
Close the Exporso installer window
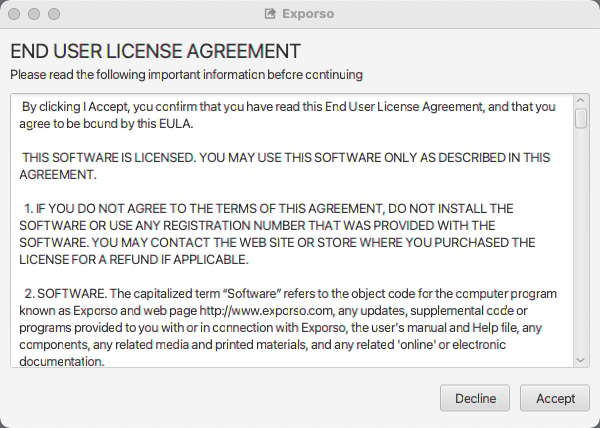15,14
